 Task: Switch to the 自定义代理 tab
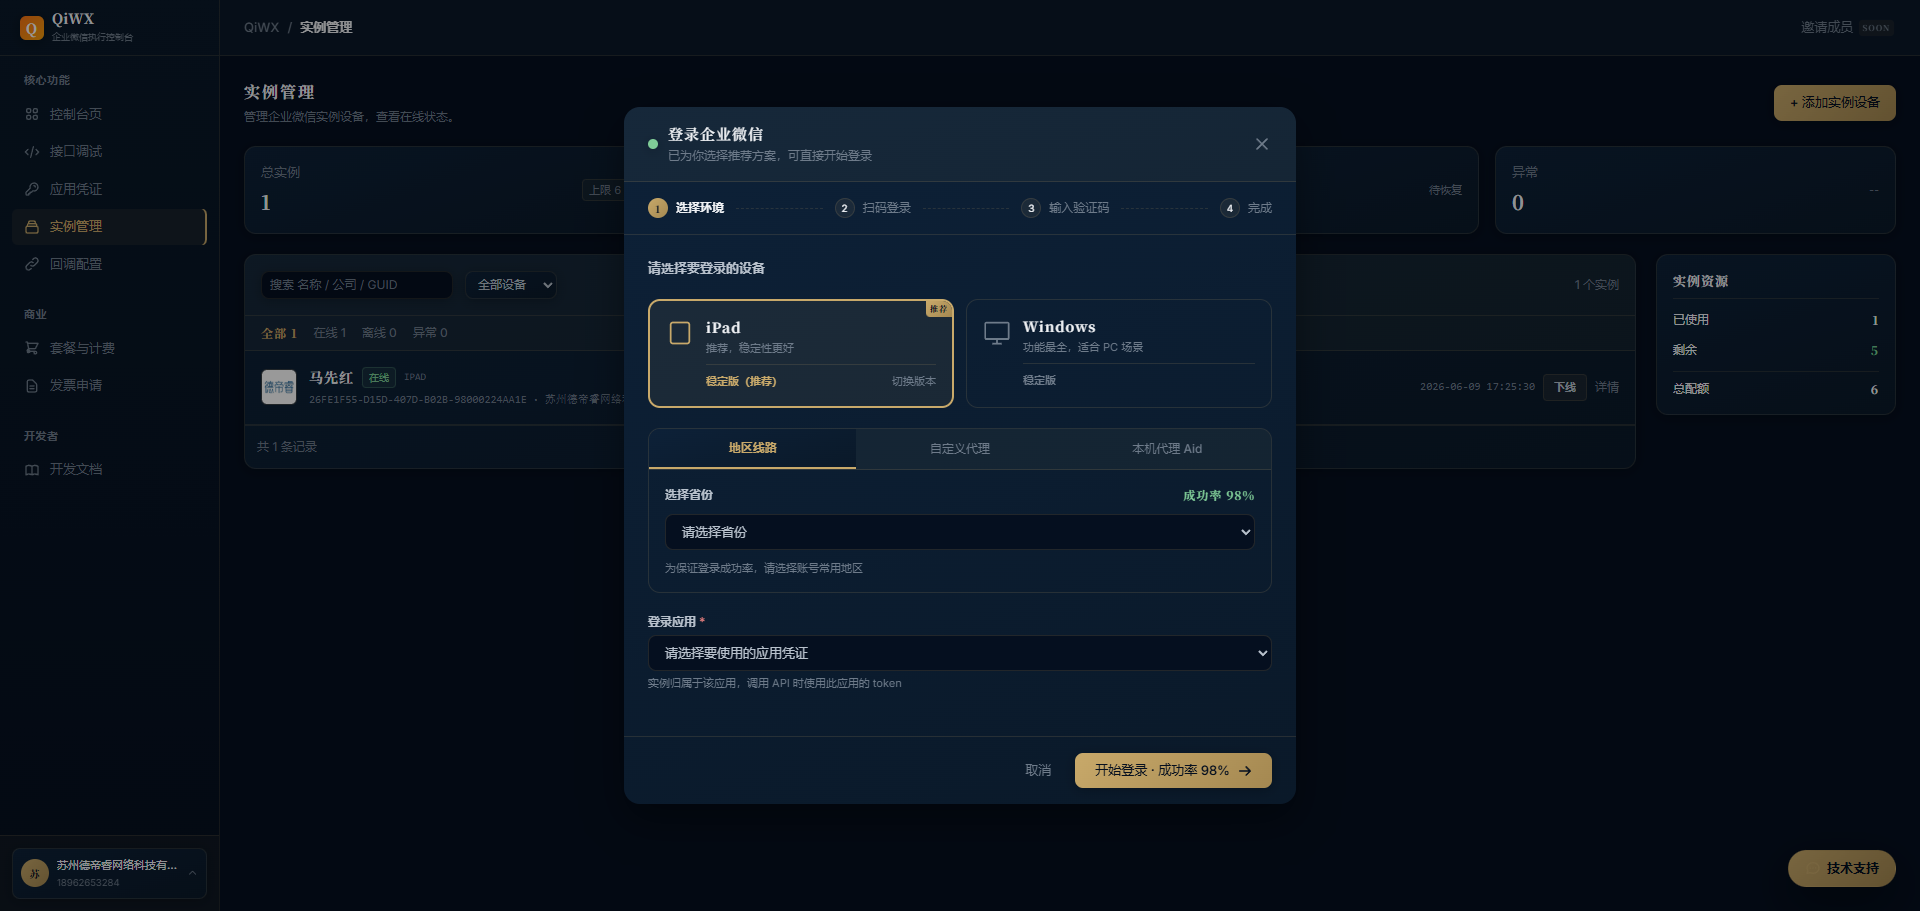pyautogui.click(x=960, y=449)
